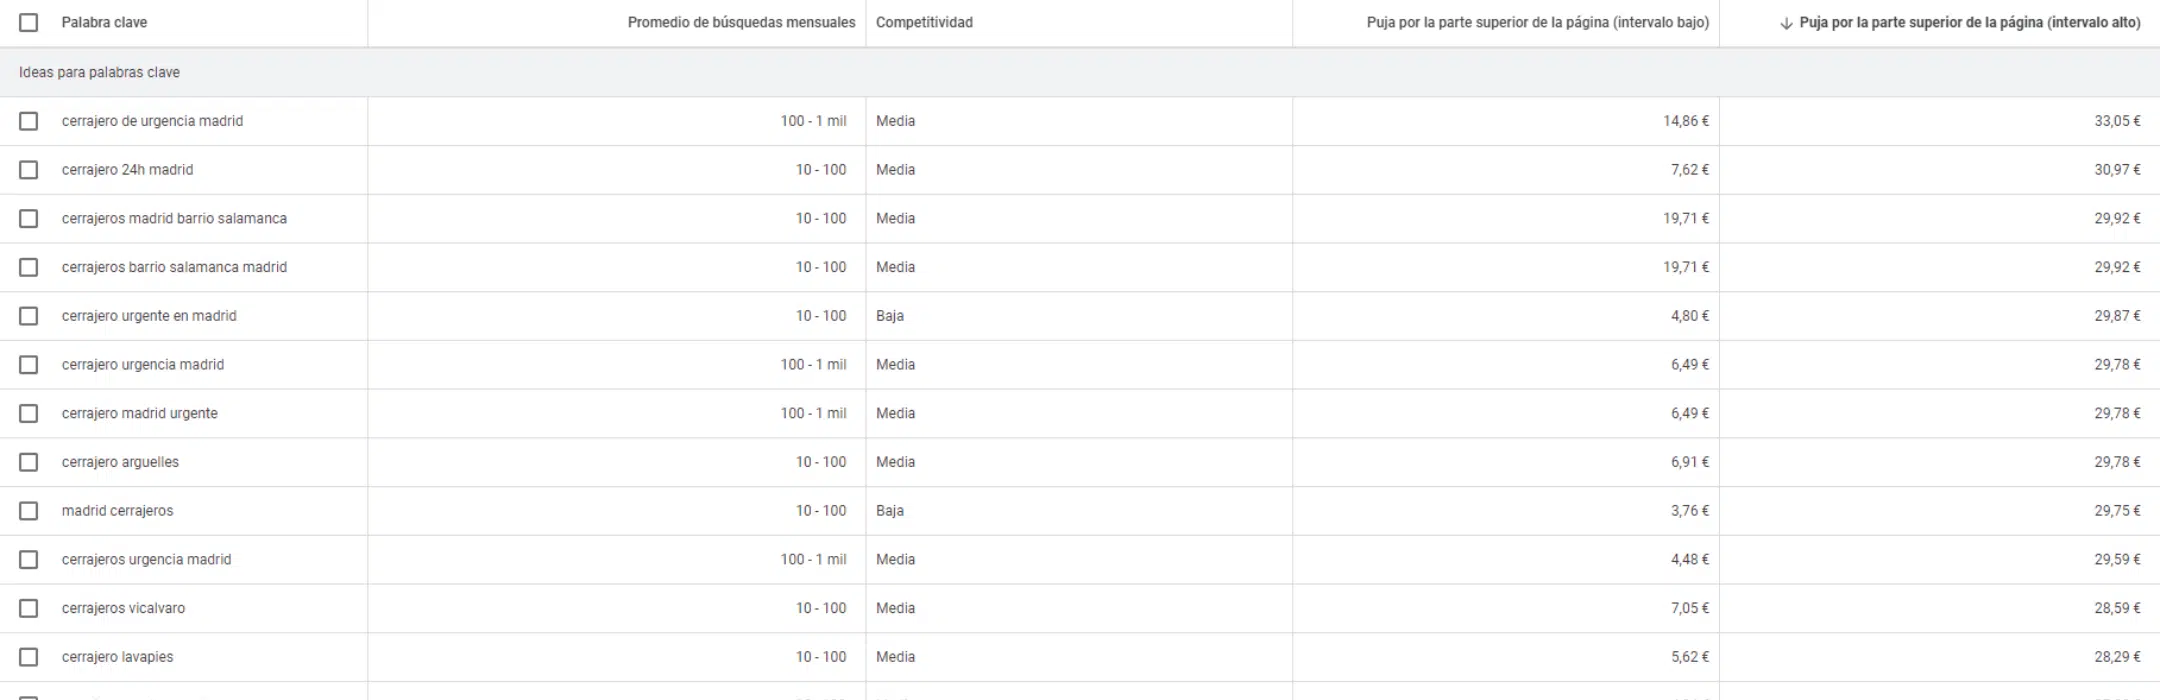
Task: Enable the checkbox for cerrajeros vicalvaro
Action: click(x=29, y=608)
